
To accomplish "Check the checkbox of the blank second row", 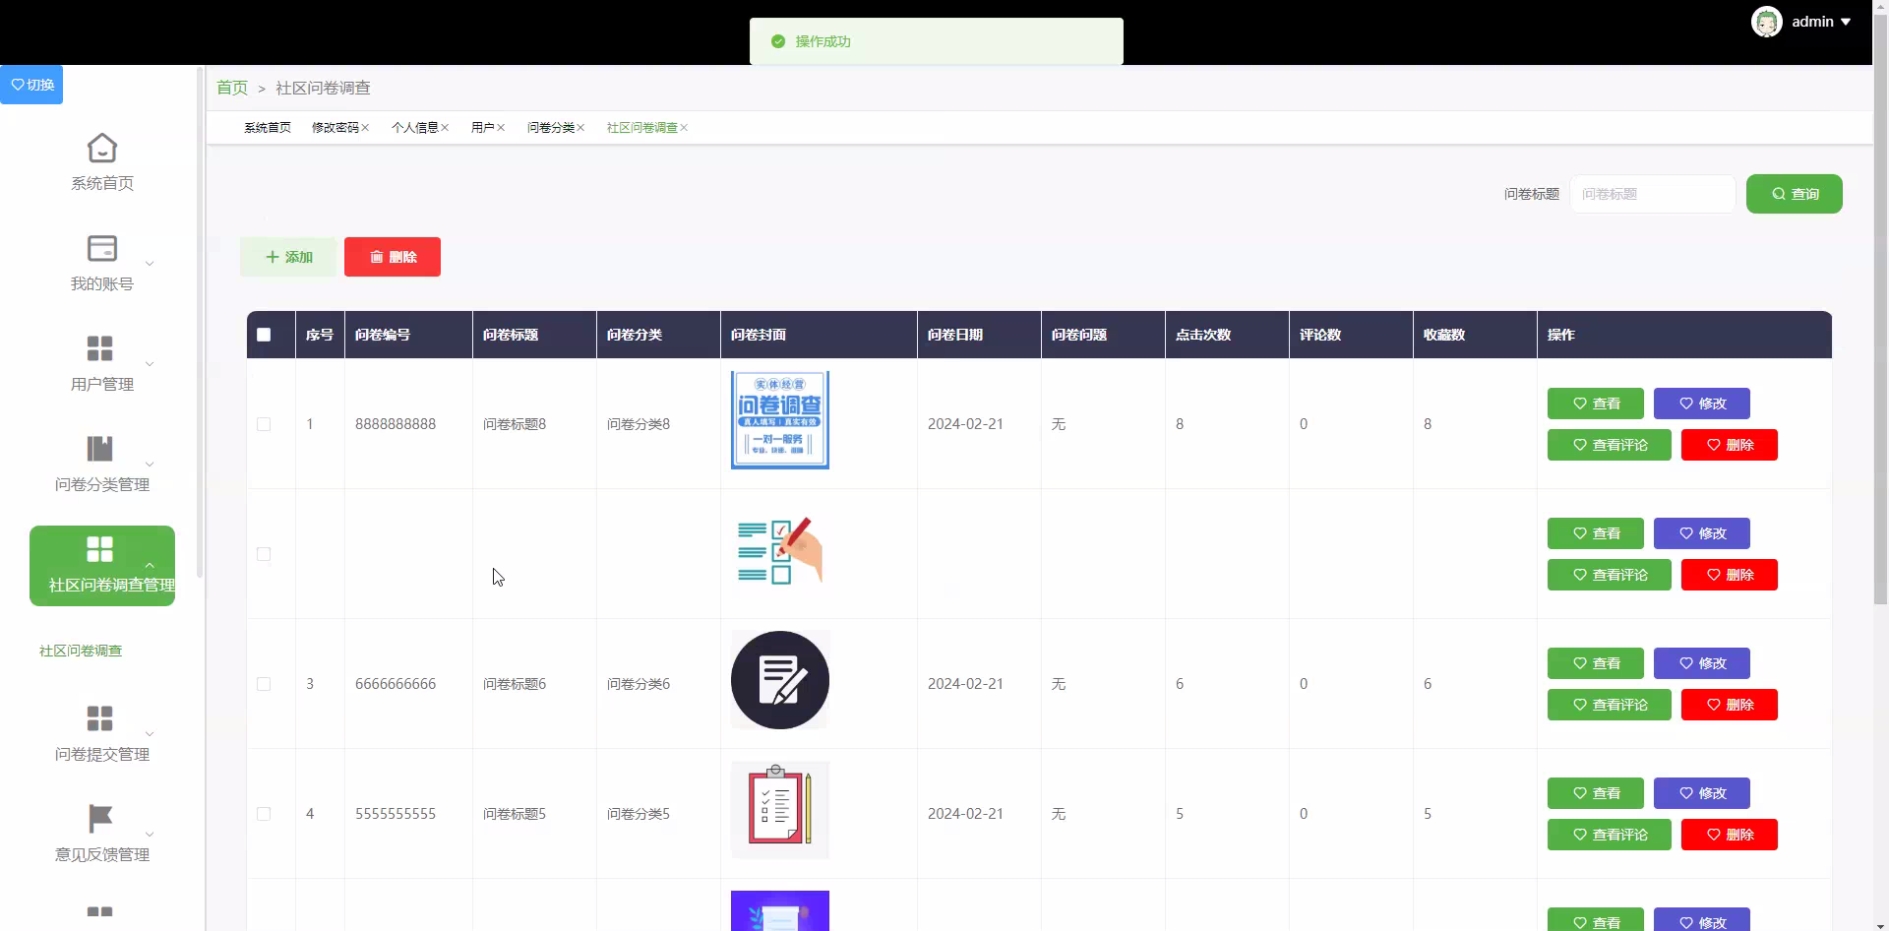I will (x=264, y=554).
